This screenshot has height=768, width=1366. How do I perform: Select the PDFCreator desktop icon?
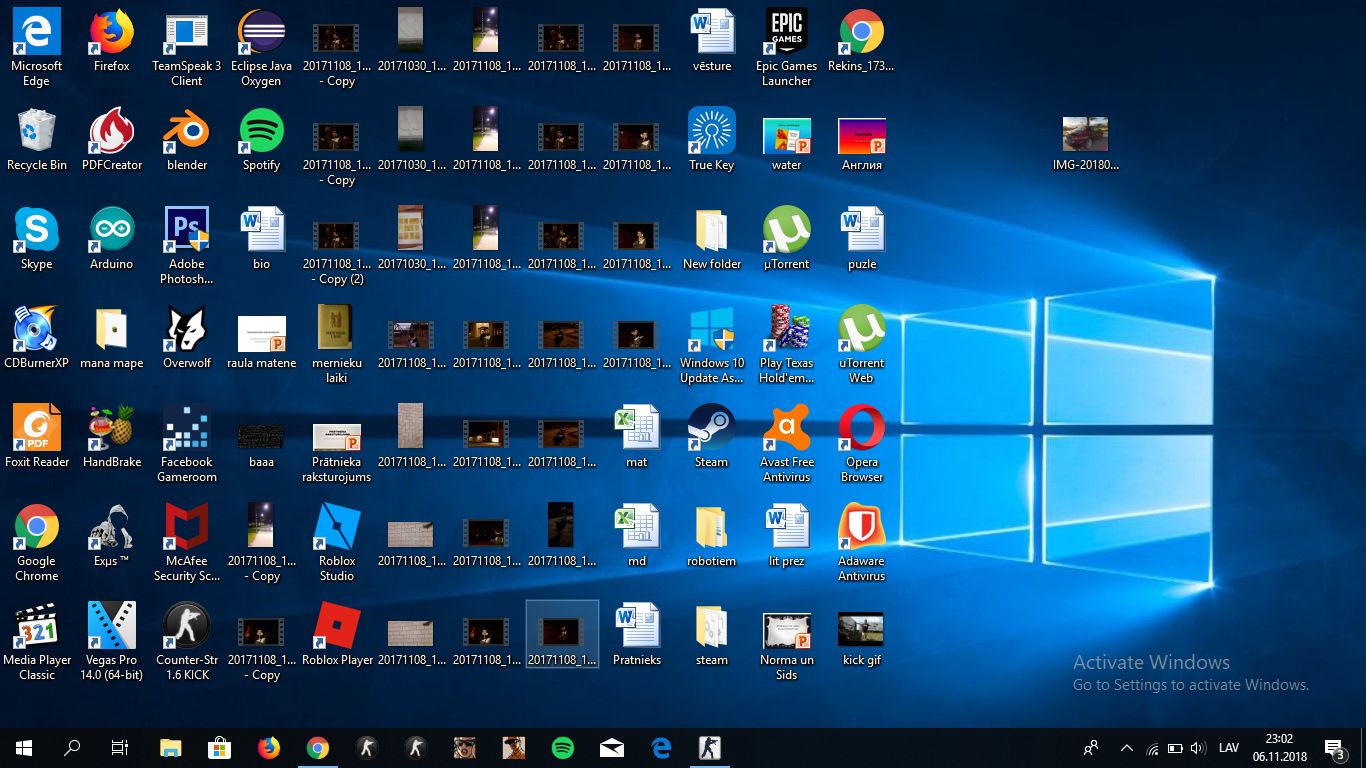click(112, 139)
